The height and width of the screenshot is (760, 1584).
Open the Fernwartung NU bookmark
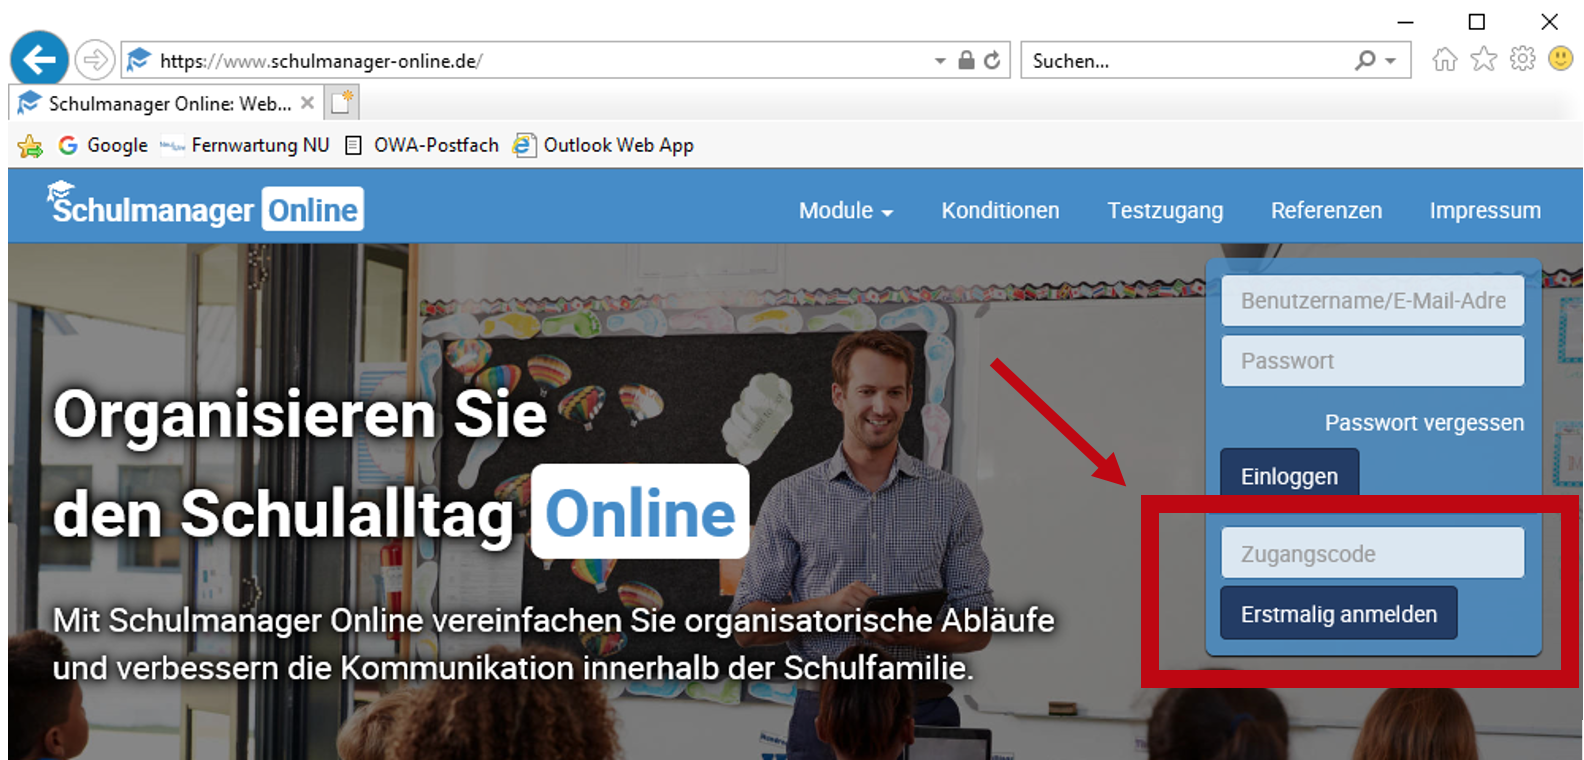click(245, 145)
